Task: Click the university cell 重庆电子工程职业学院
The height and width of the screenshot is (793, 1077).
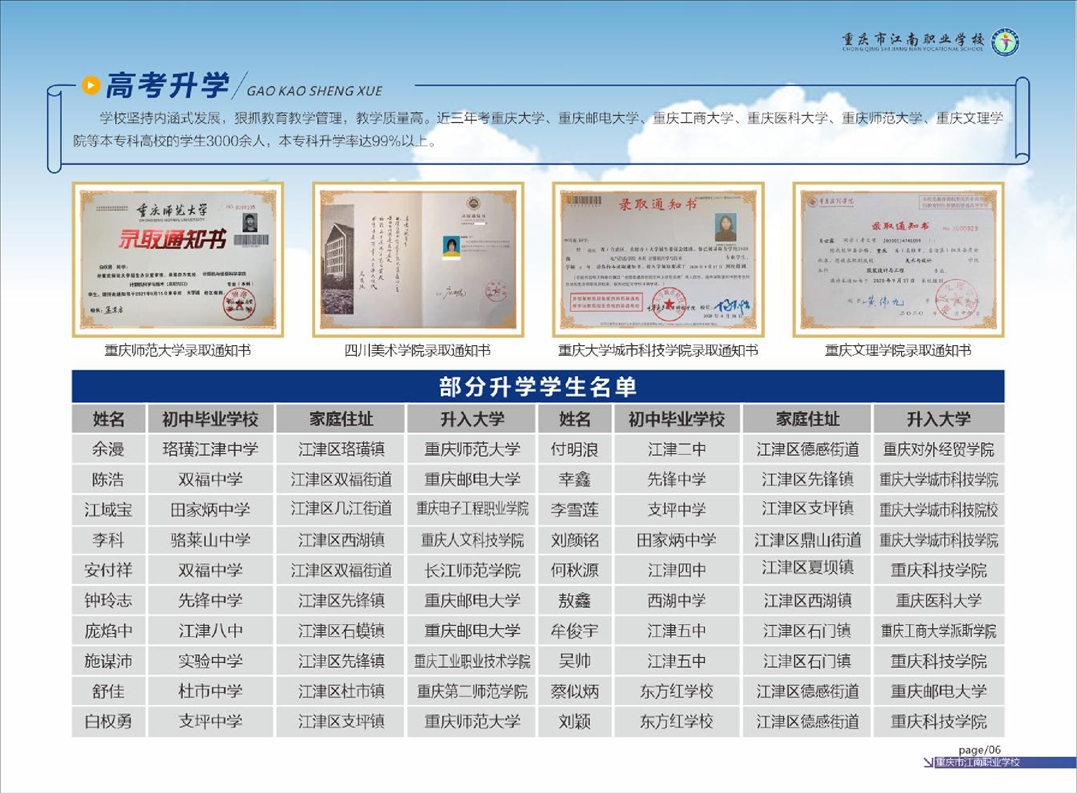Action: click(473, 509)
